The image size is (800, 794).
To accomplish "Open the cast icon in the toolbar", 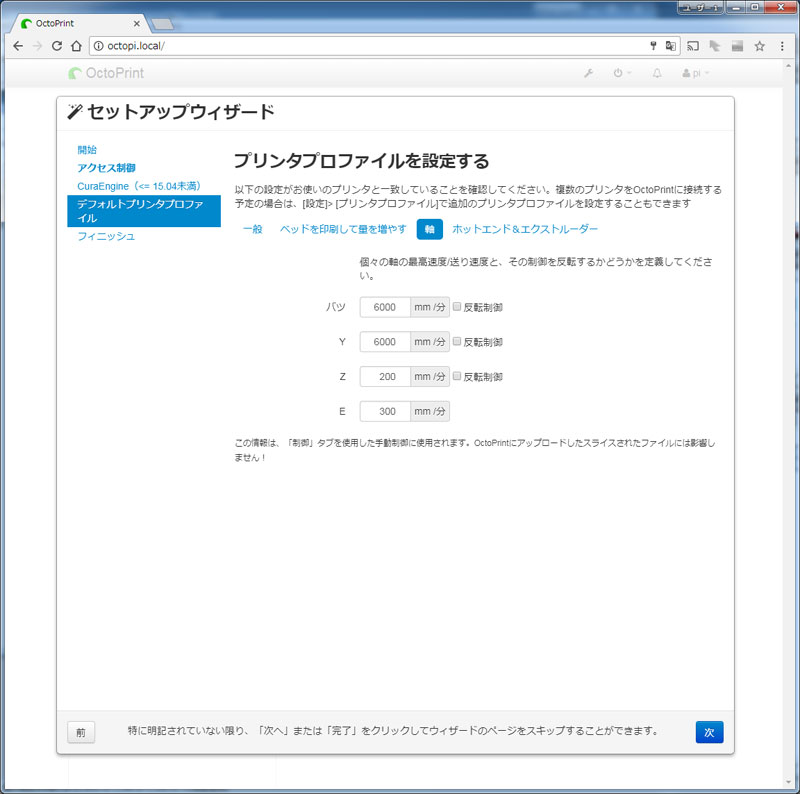I will [x=693, y=46].
